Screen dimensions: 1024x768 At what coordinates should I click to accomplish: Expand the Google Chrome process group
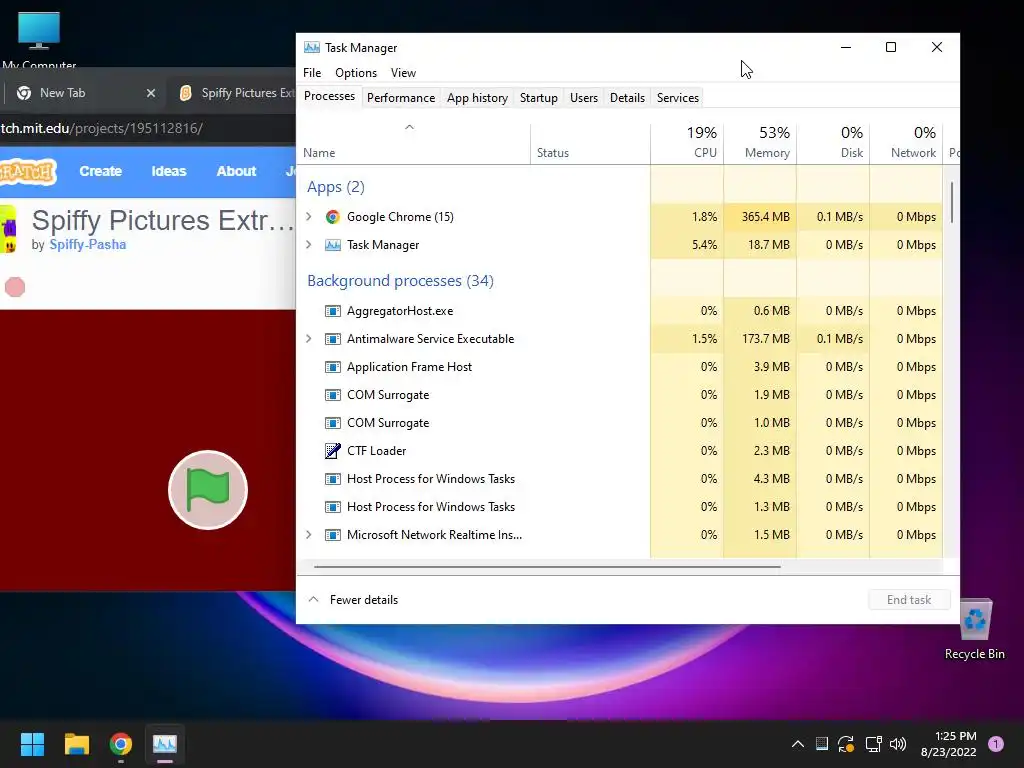click(x=309, y=217)
